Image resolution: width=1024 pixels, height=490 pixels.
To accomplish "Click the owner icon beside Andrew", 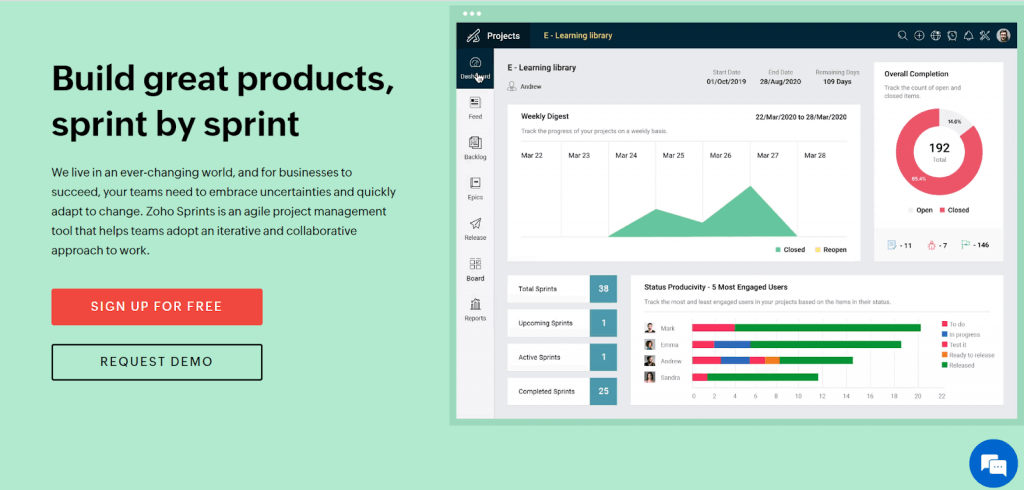I will pos(512,86).
